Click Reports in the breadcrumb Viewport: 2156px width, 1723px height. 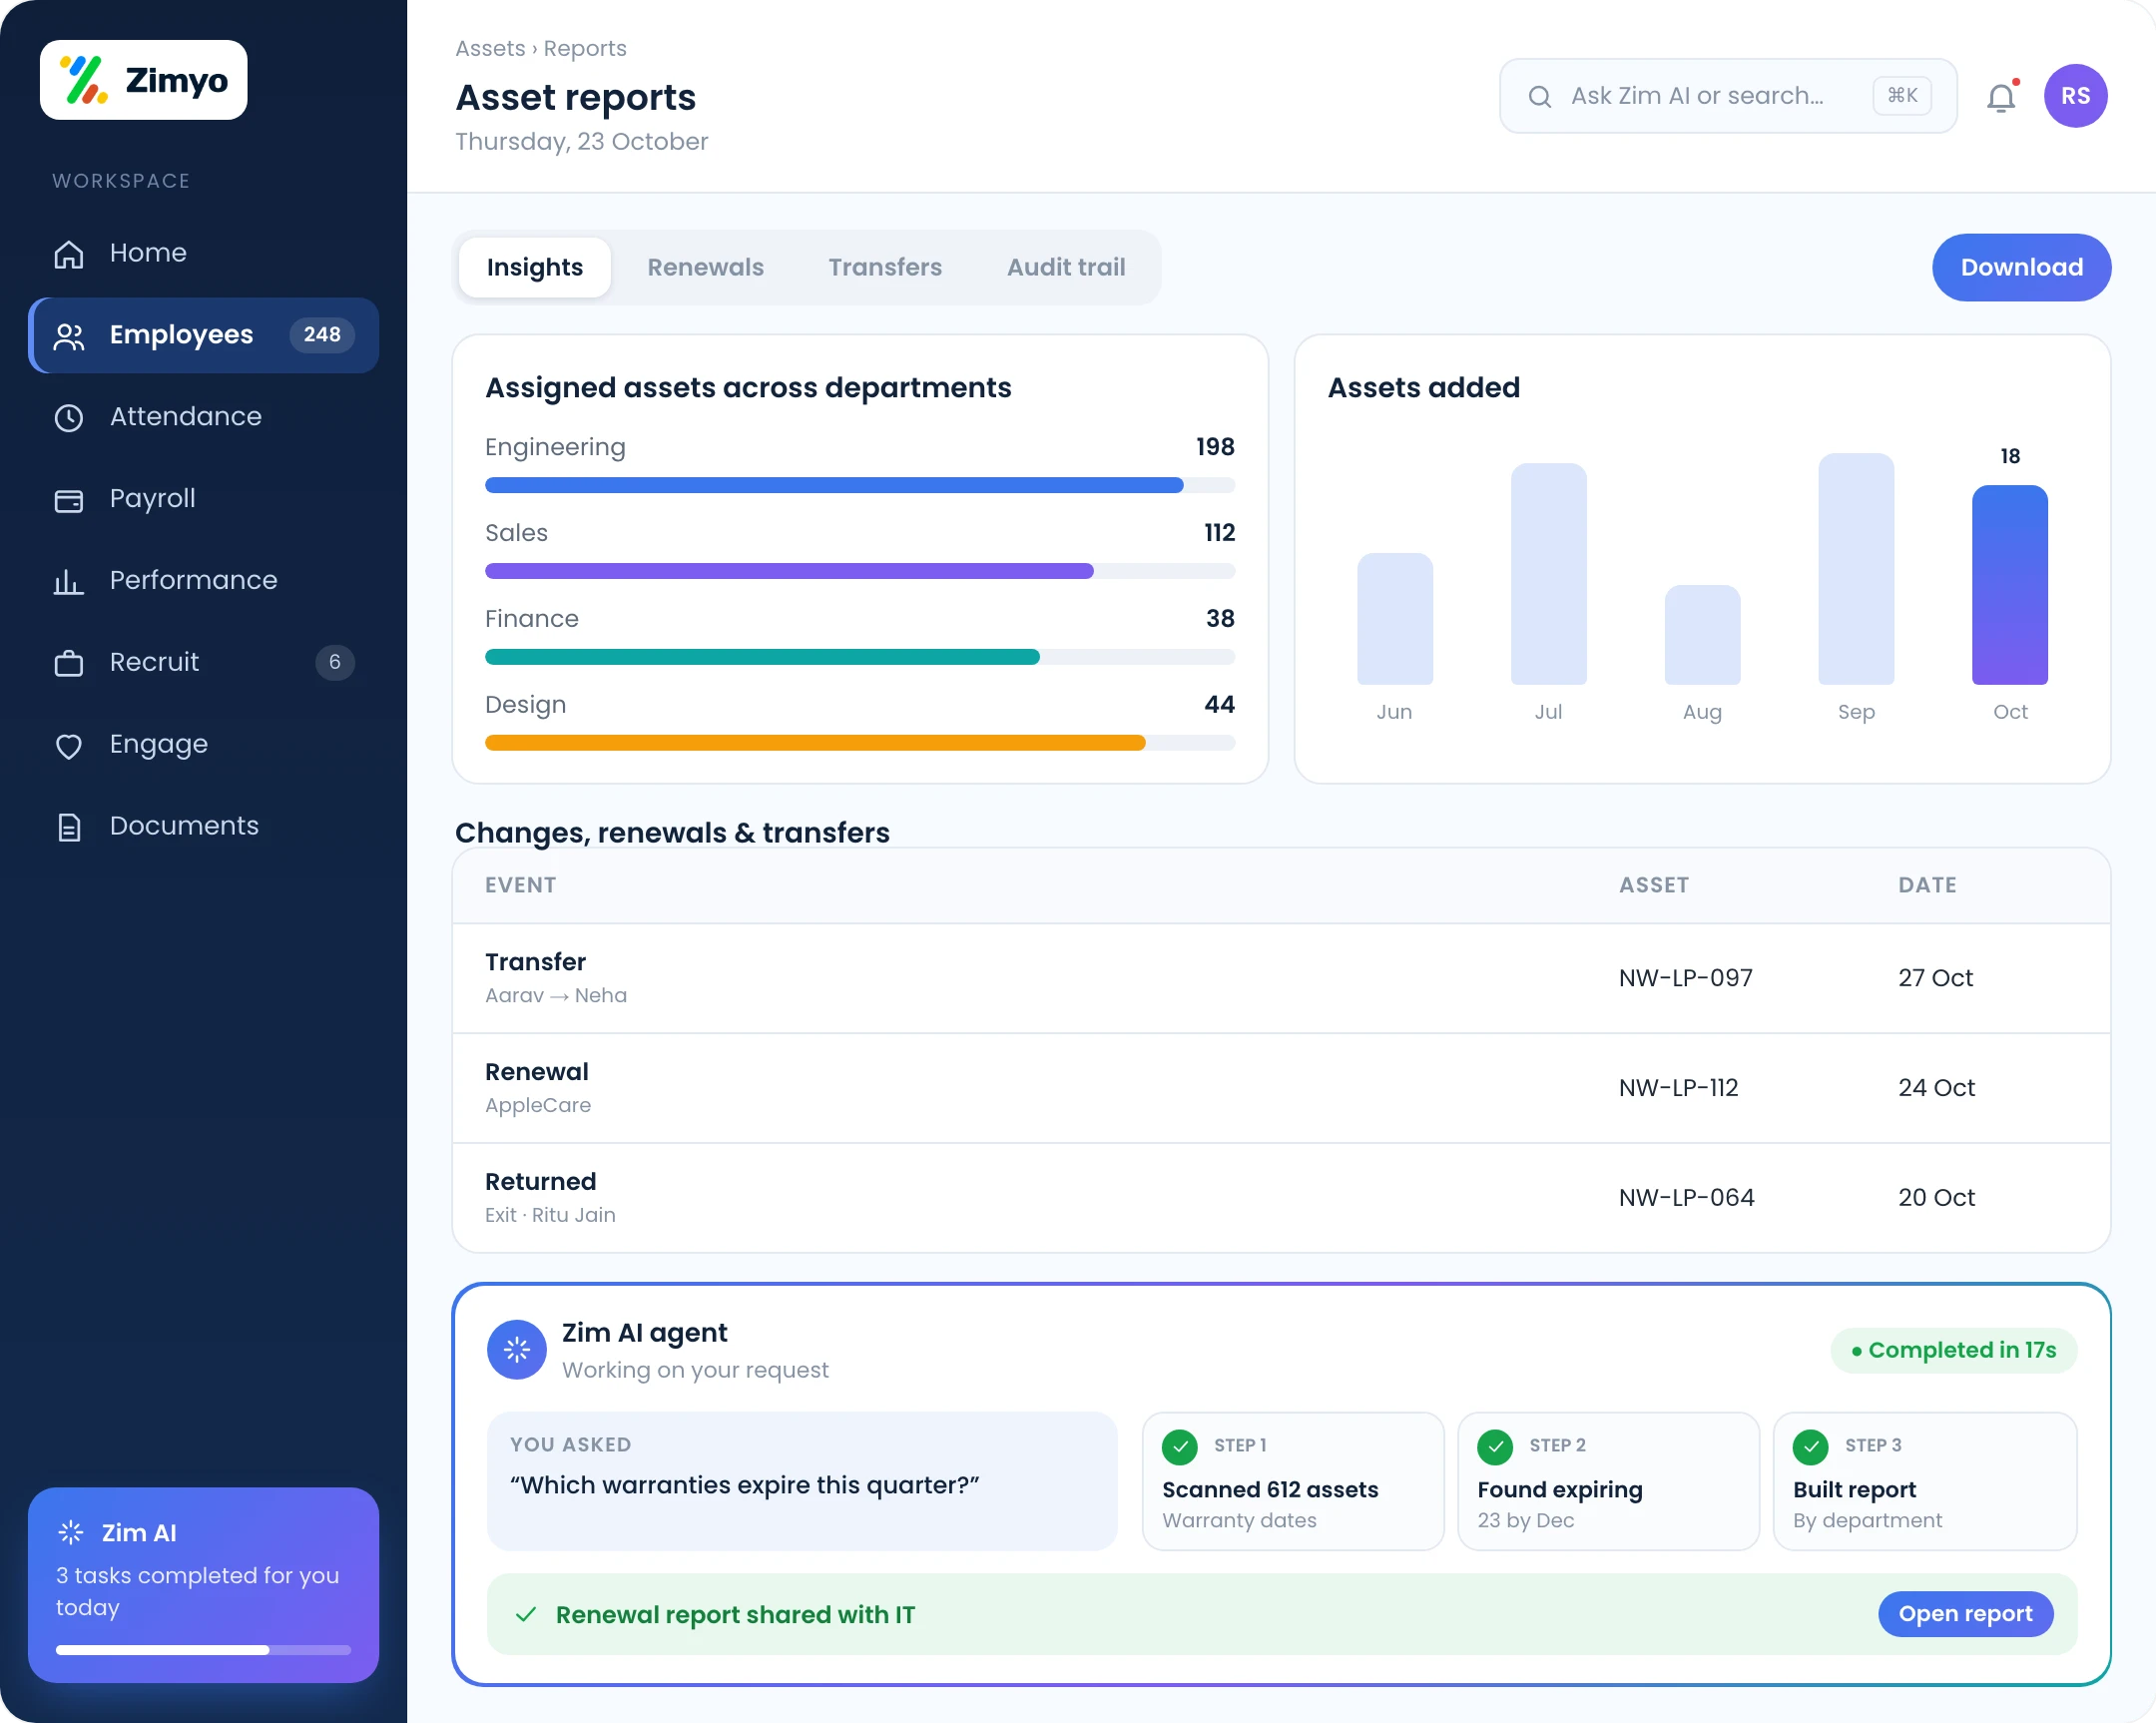[x=585, y=48]
